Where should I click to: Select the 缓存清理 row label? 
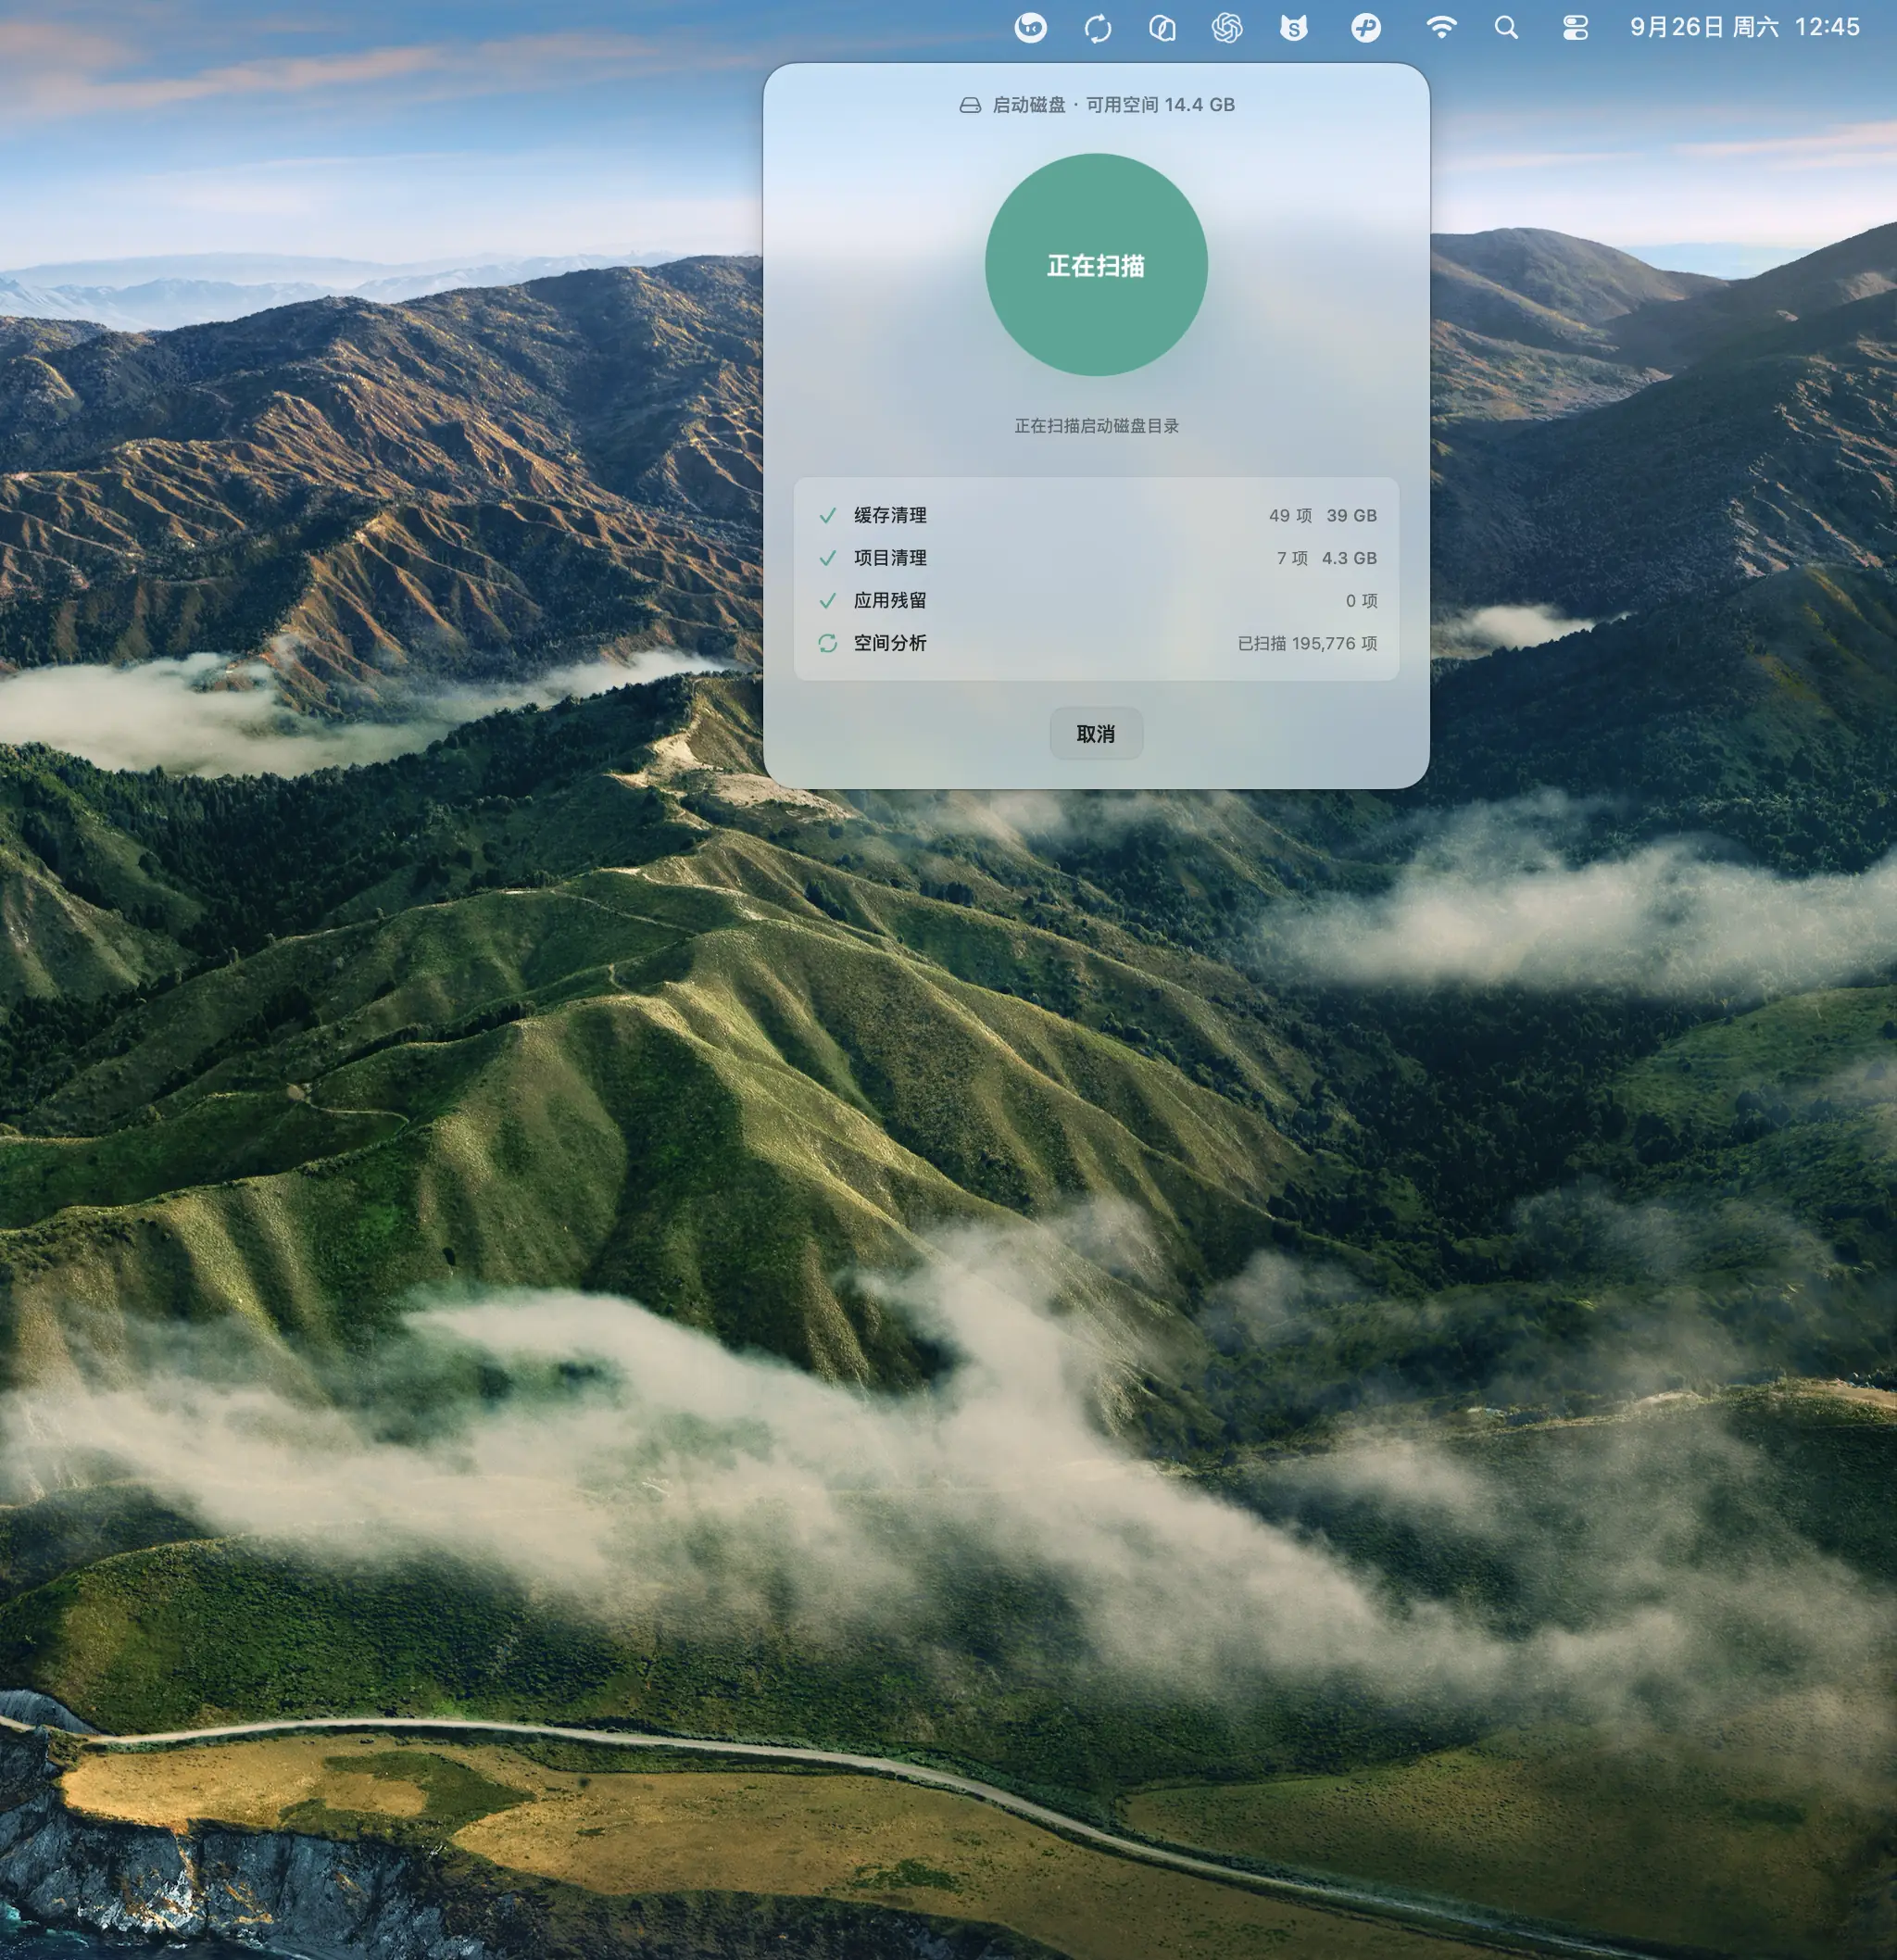click(890, 516)
